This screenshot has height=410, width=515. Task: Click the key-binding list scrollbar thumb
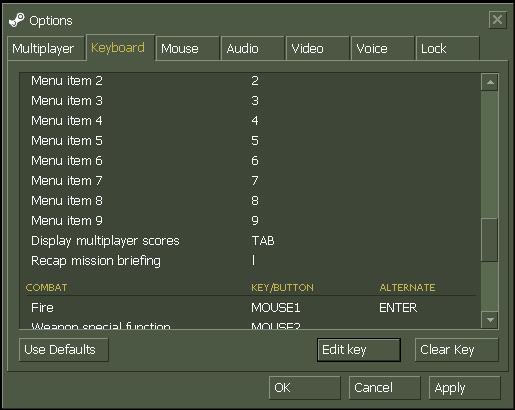[490, 240]
